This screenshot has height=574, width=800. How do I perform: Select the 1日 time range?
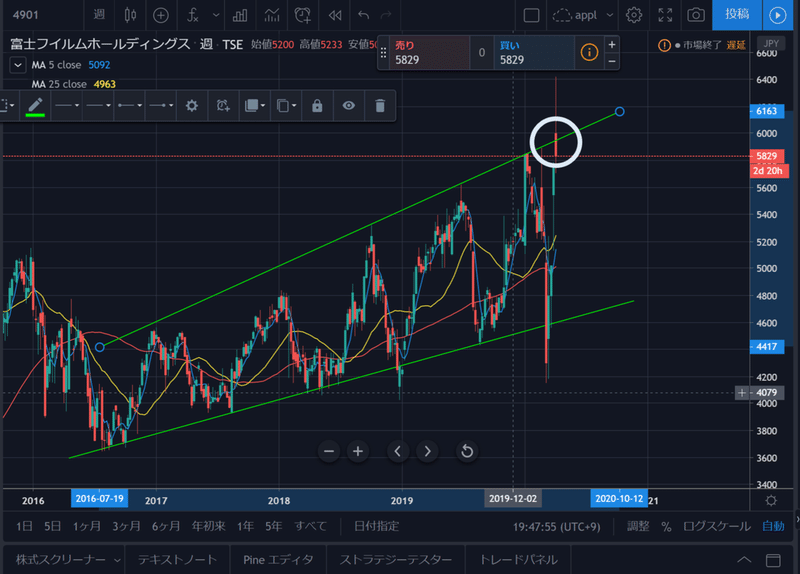24,526
